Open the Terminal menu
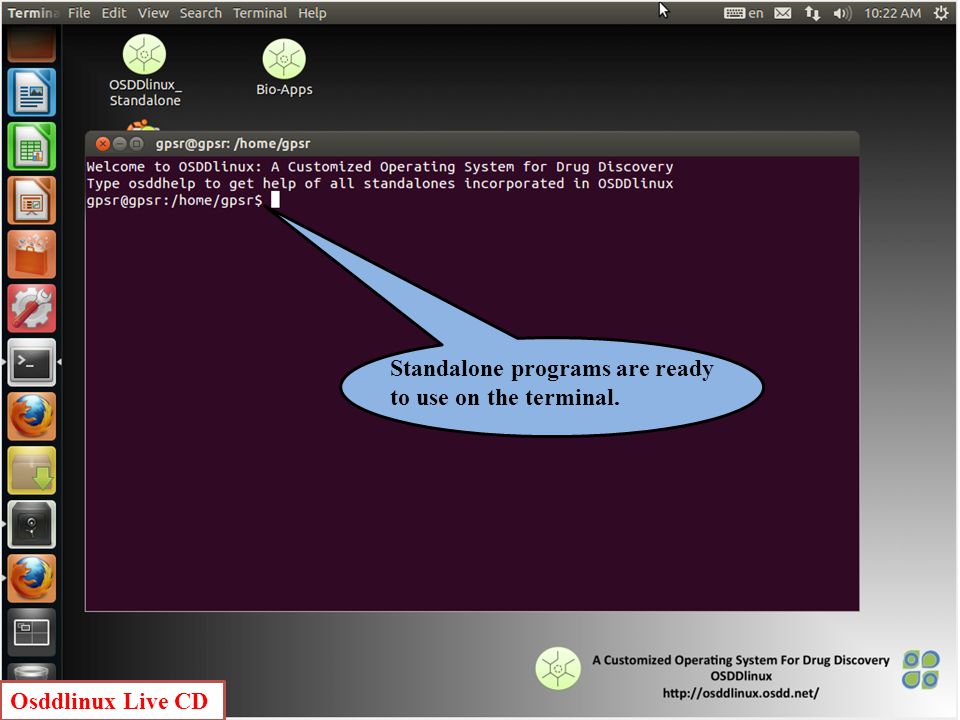Image resolution: width=960 pixels, height=720 pixels. coord(260,13)
